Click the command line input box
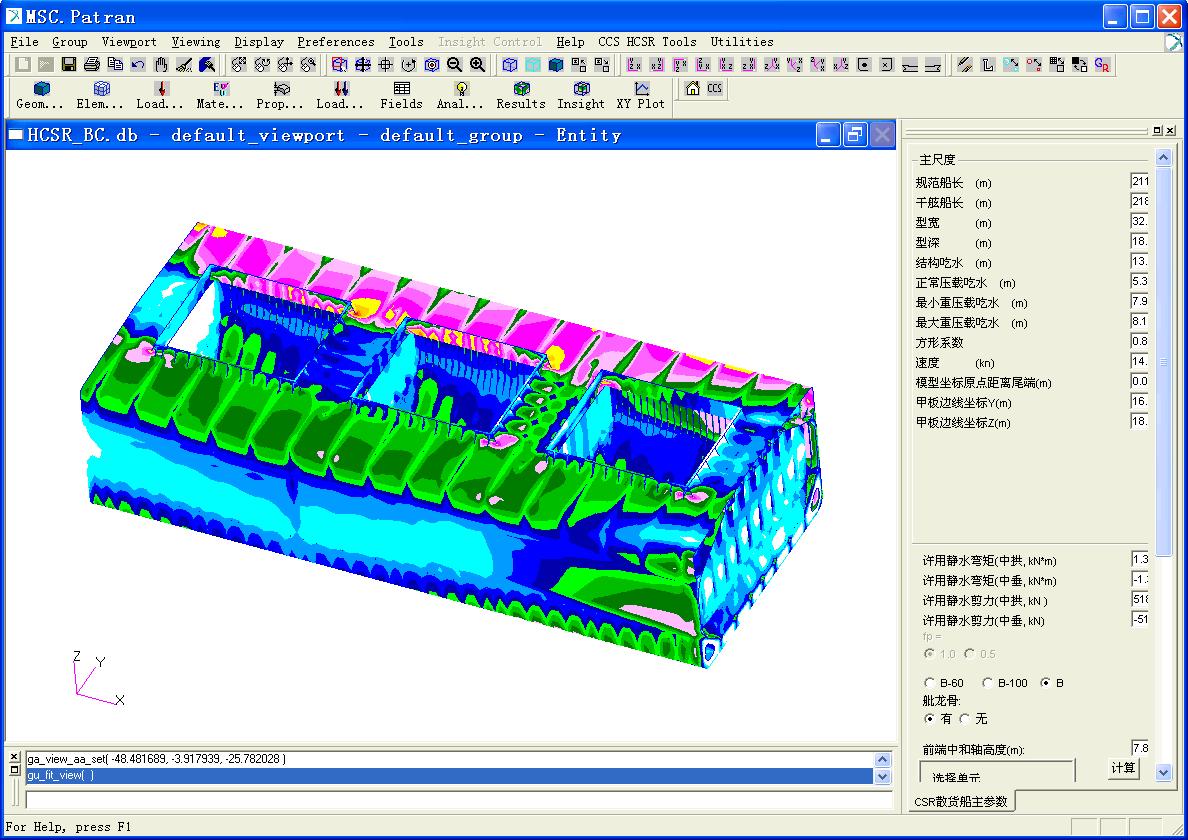 click(458, 800)
